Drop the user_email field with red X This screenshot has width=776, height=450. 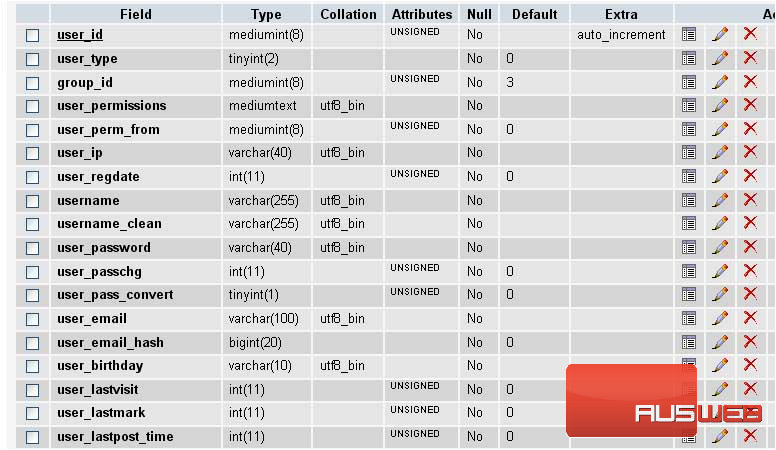click(750, 318)
